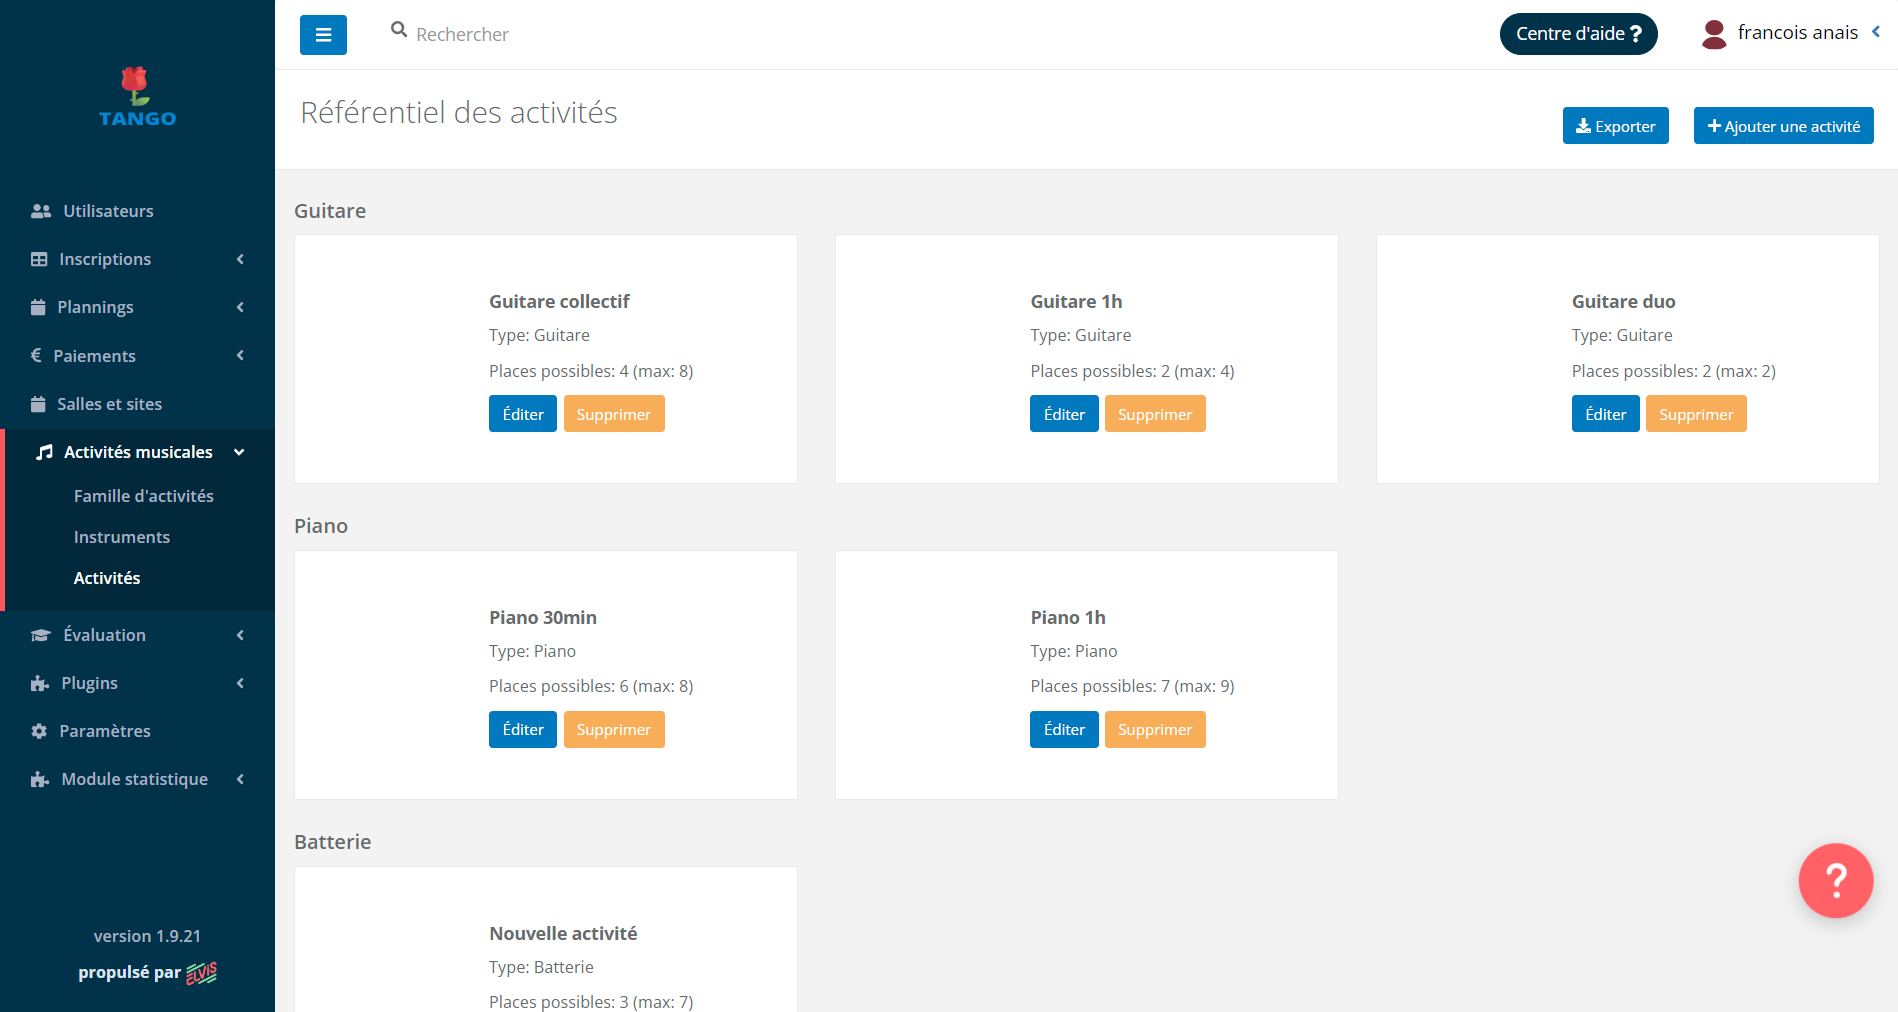Expand the Module statistique chevron
1898x1012 pixels.
(240, 779)
